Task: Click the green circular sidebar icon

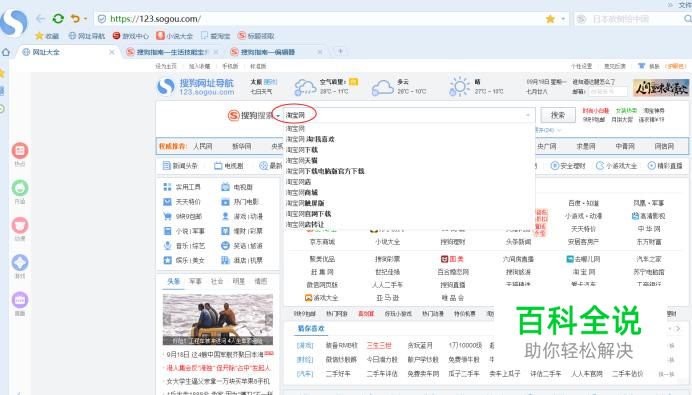Action: [x=20, y=188]
